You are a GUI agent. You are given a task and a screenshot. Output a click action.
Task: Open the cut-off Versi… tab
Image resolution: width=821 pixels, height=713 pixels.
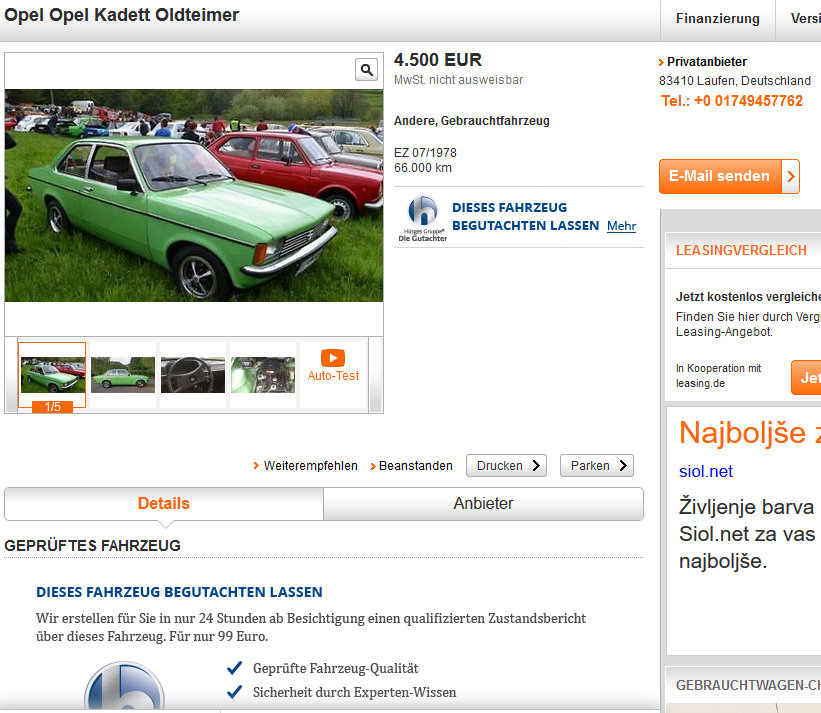[x=799, y=19]
